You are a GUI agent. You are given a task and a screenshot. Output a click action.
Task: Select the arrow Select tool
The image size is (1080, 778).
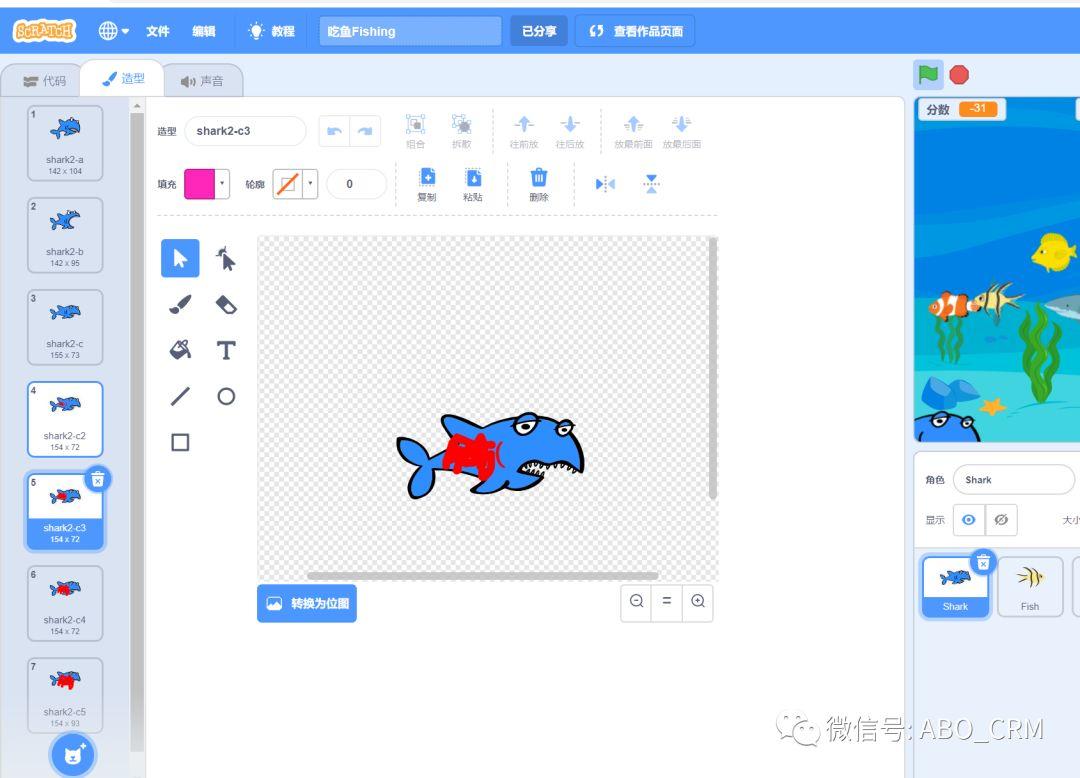pos(180,258)
